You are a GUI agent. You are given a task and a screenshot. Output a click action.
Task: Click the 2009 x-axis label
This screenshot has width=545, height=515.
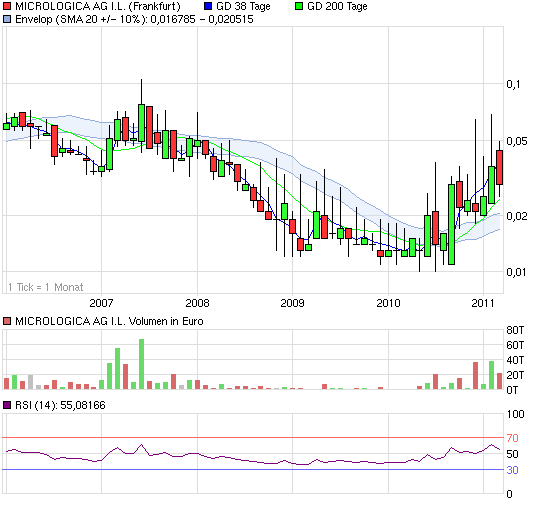292,303
